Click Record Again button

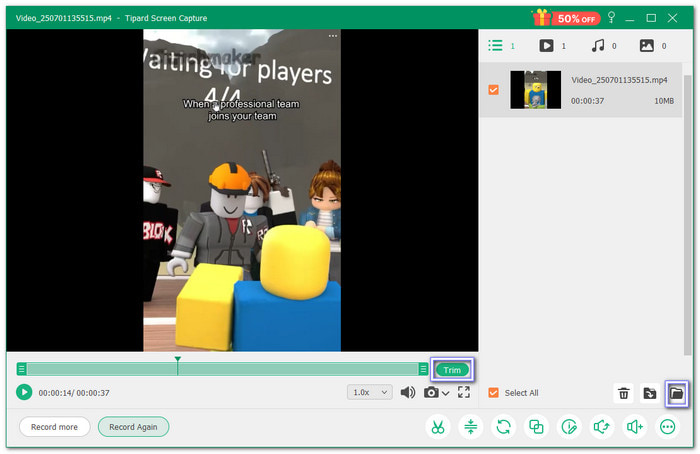[133, 427]
